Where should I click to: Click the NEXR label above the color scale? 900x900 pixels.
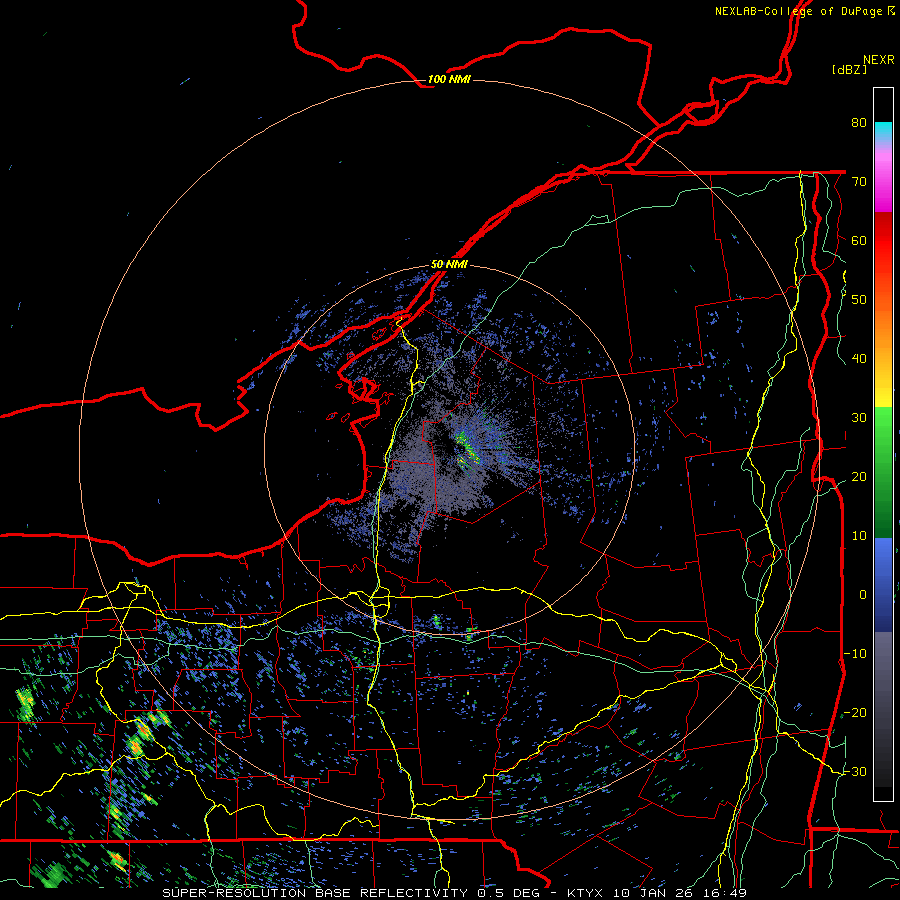tap(879, 60)
